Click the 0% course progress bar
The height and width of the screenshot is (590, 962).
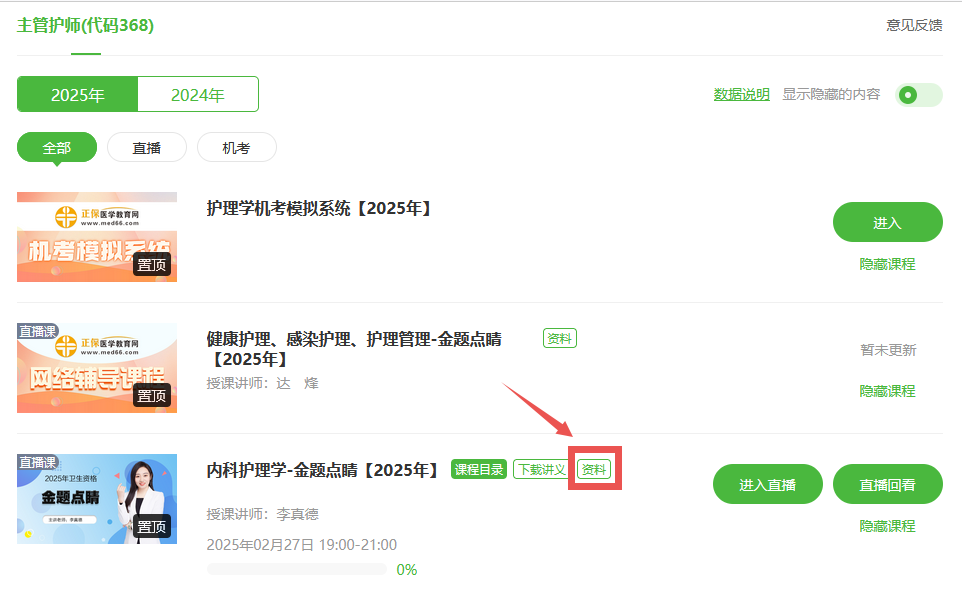(296, 569)
